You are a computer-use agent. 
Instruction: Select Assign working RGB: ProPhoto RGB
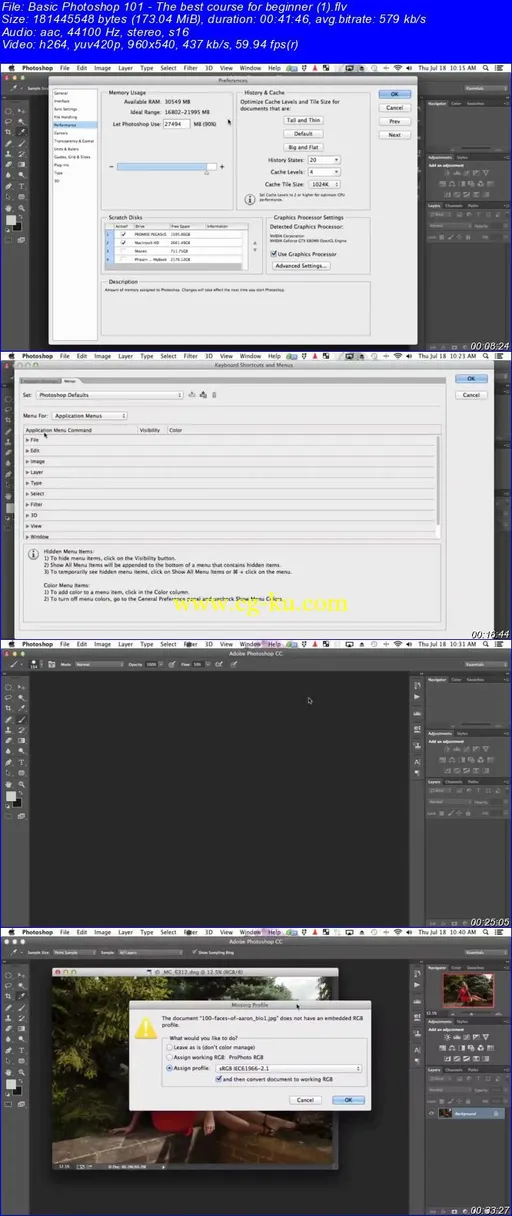point(169,1058)
